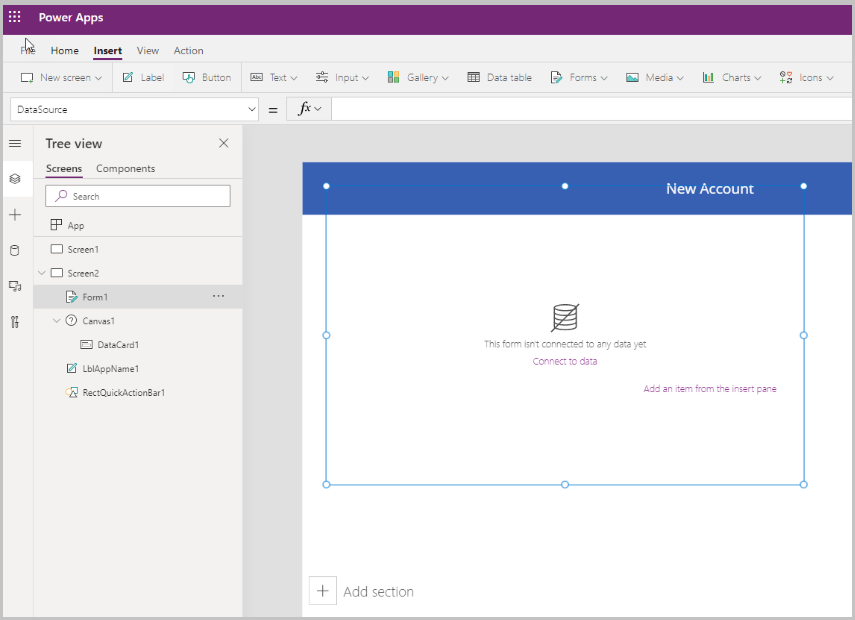Click the Connect to data link

[565, 361]
